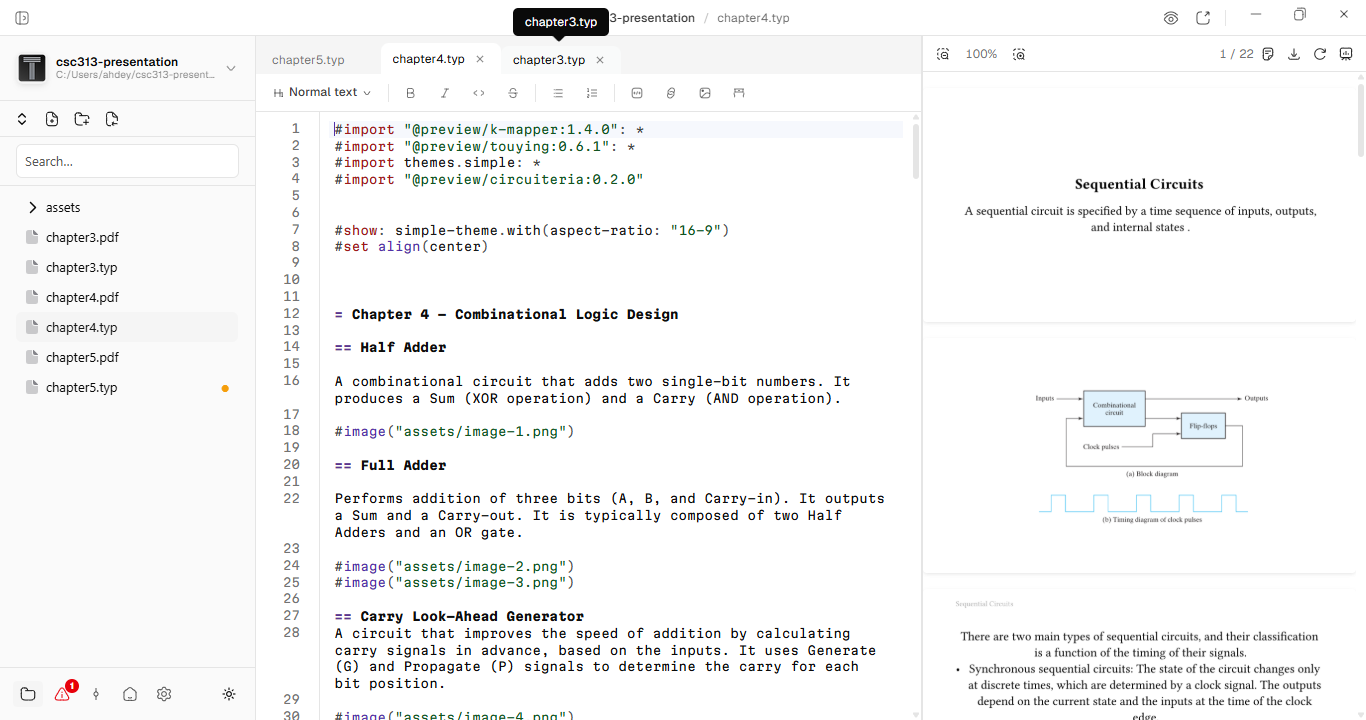The width and height of the screenshot is (1366, 720).
Task: Click the image-1.png import line
Action: click(x=455, y=431)
